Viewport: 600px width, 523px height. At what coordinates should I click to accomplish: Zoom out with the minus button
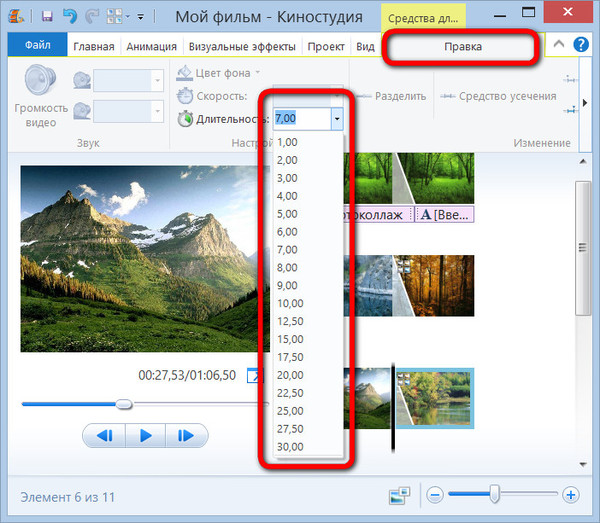pyautogui.click(x=435, y=494)
